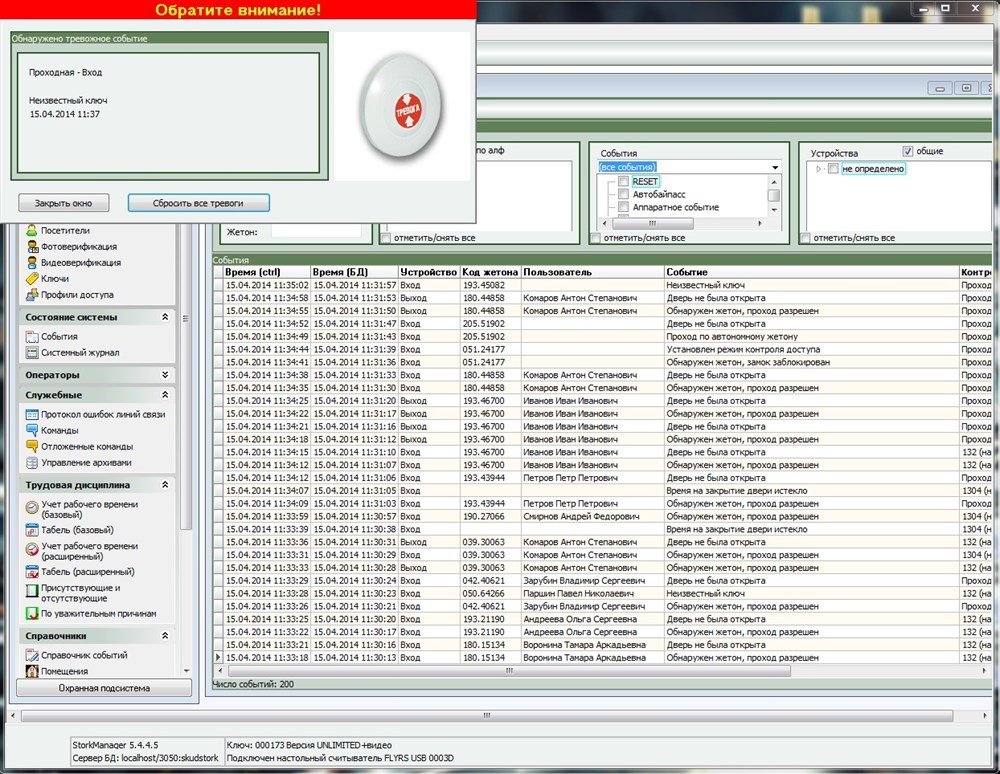Open Справочник событий icon
Image resolution: width=1000 pixels, height=774 pixels.
31,655
